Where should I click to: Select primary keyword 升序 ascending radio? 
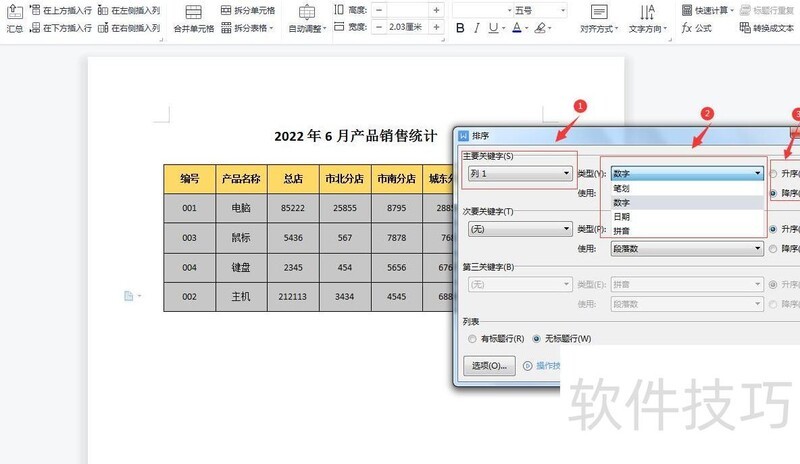(x=773, y=174)
